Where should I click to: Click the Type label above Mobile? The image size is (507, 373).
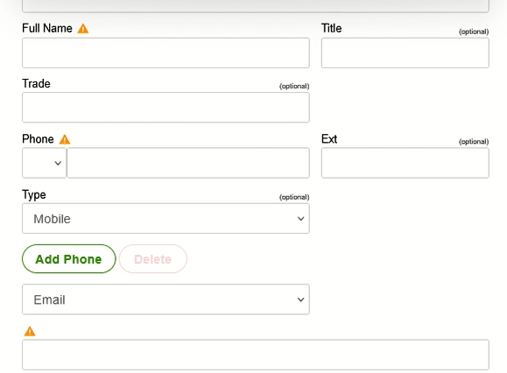click(x=34, y=195)
